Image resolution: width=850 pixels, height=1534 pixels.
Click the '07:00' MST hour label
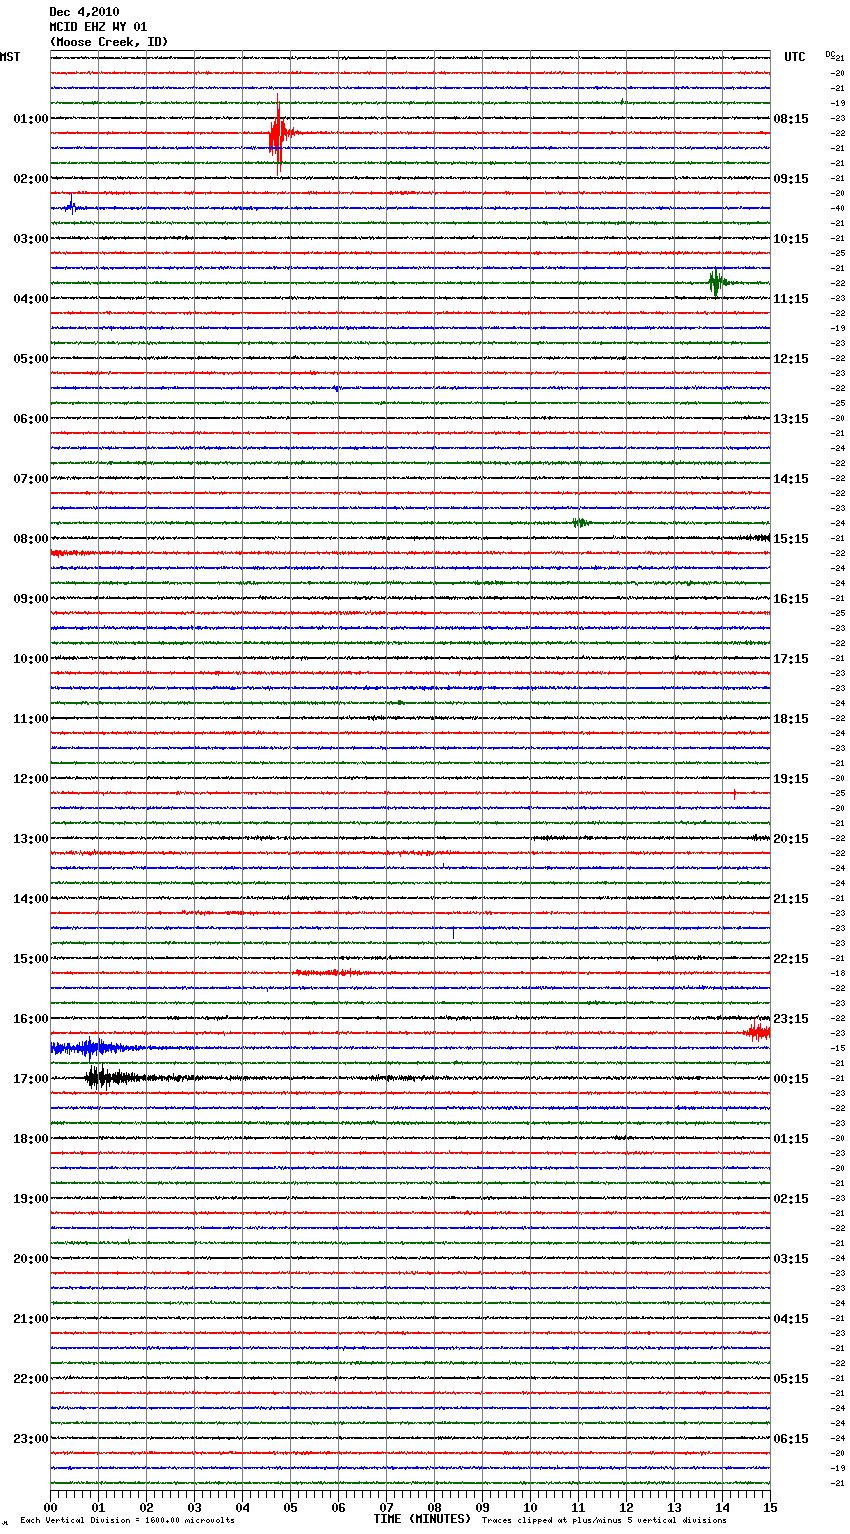[x=30, y=479]
